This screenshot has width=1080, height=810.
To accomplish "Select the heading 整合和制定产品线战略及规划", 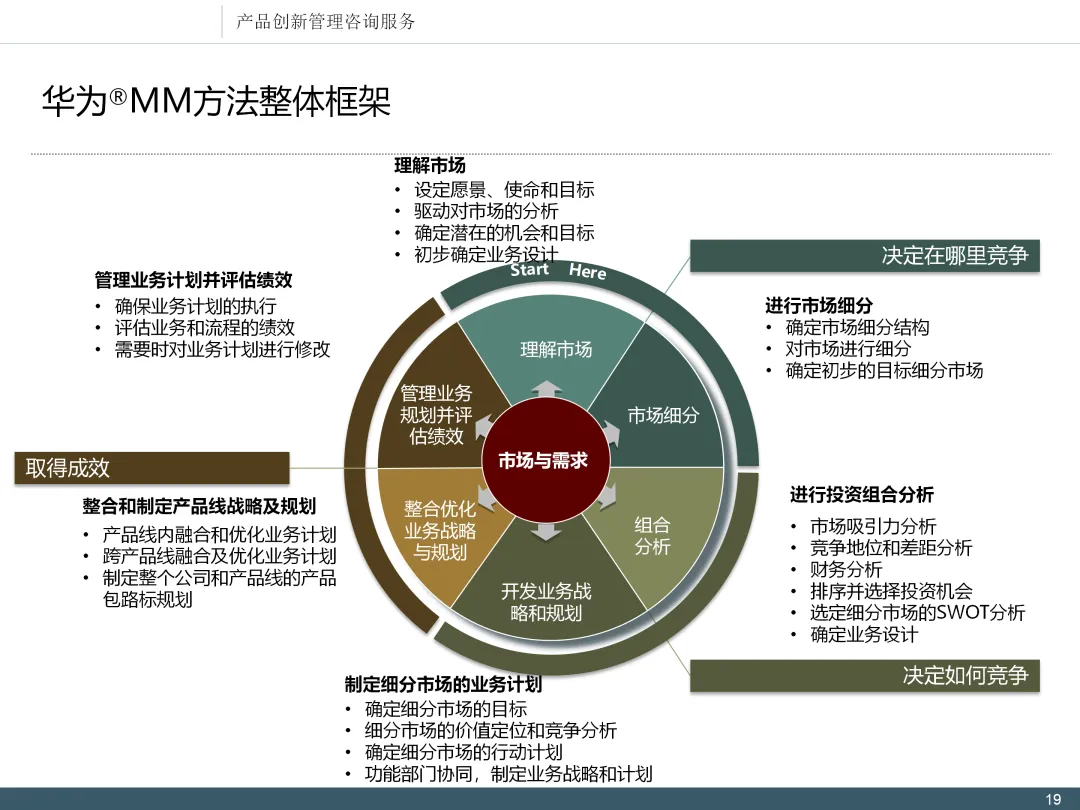I will pos(199,506).
